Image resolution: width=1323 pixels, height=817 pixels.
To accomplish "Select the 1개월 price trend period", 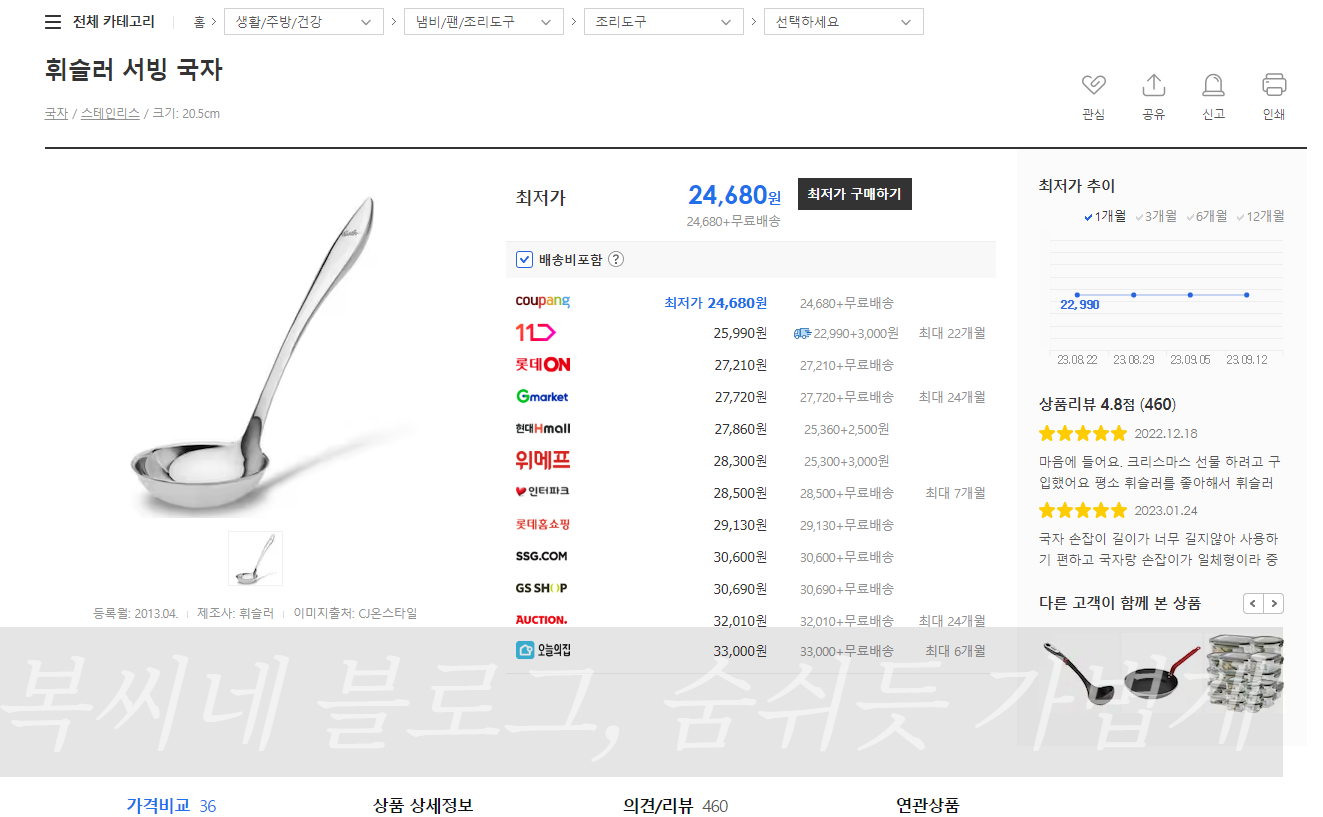I will point(1105,216).
